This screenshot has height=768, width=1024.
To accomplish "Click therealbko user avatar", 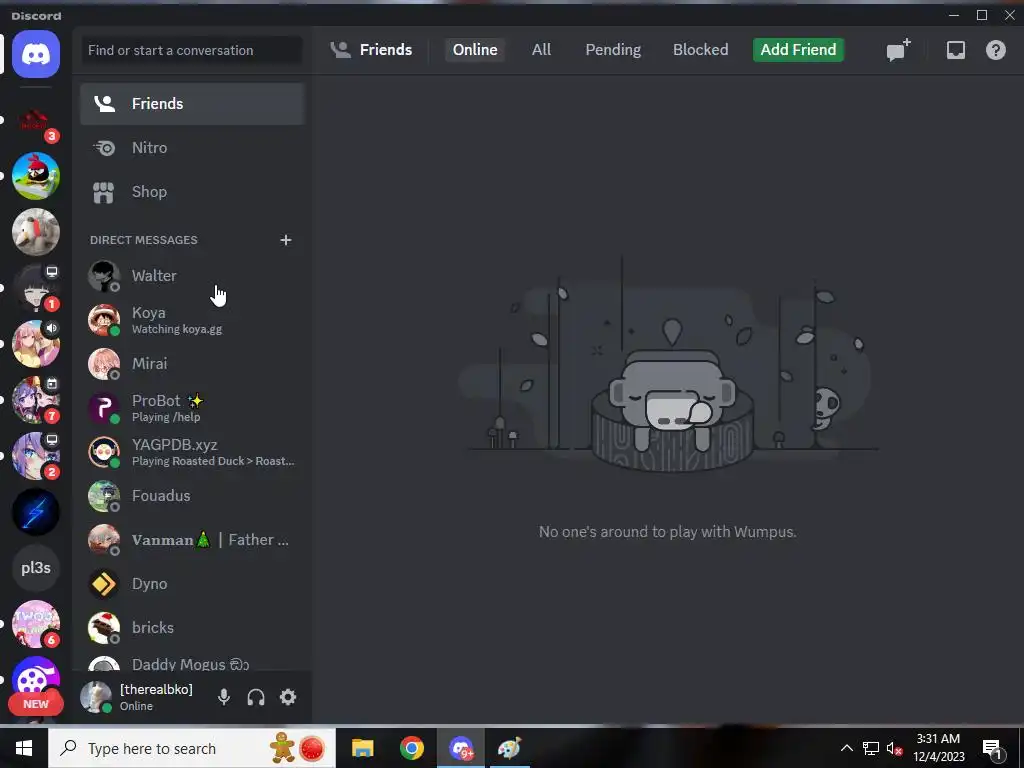I will click(x=96, y=697).
